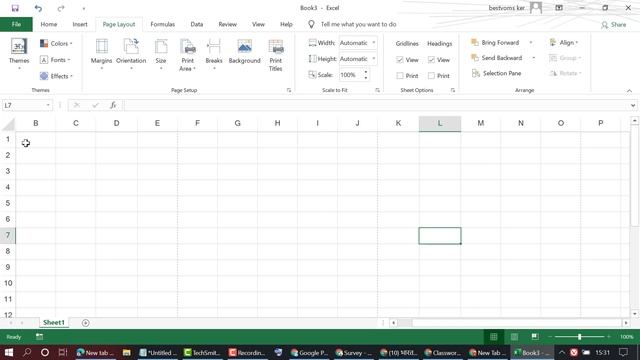640x360 pixels.
Task: Switch to Page Layout view in status bar
Action: point(514,337)
